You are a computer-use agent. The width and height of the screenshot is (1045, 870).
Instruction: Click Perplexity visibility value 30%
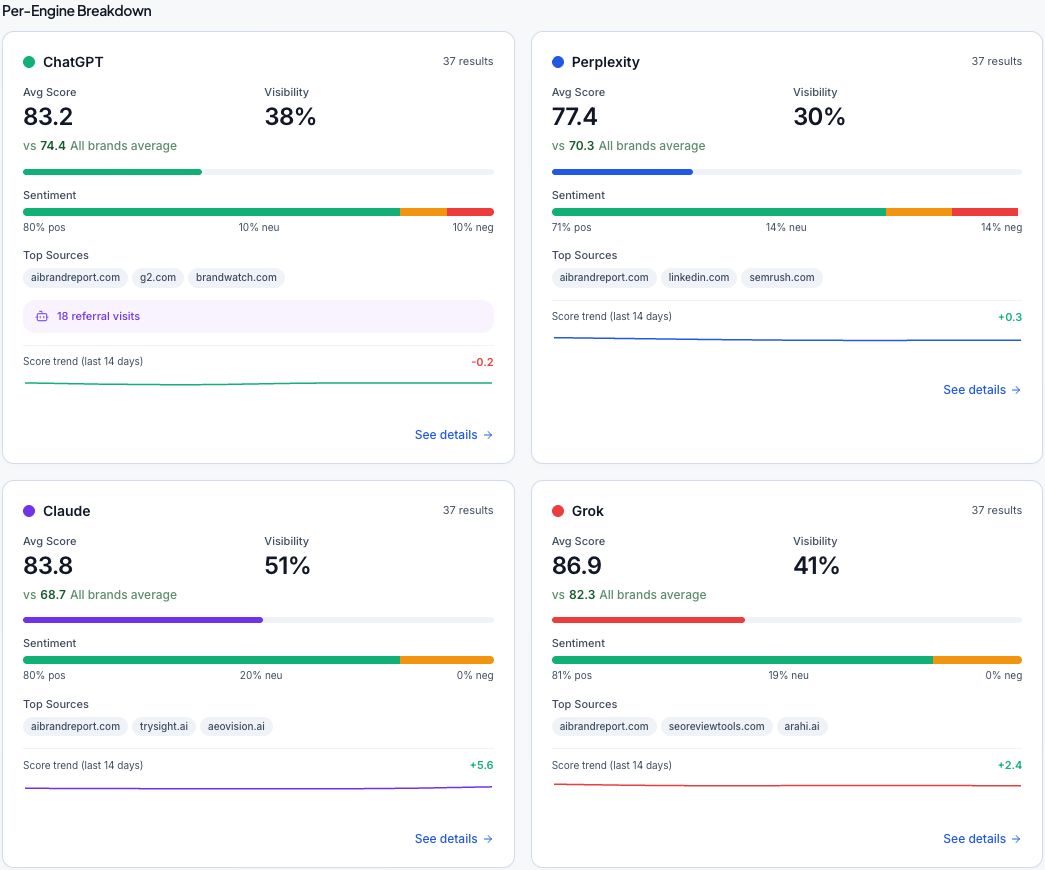point(819,117)
